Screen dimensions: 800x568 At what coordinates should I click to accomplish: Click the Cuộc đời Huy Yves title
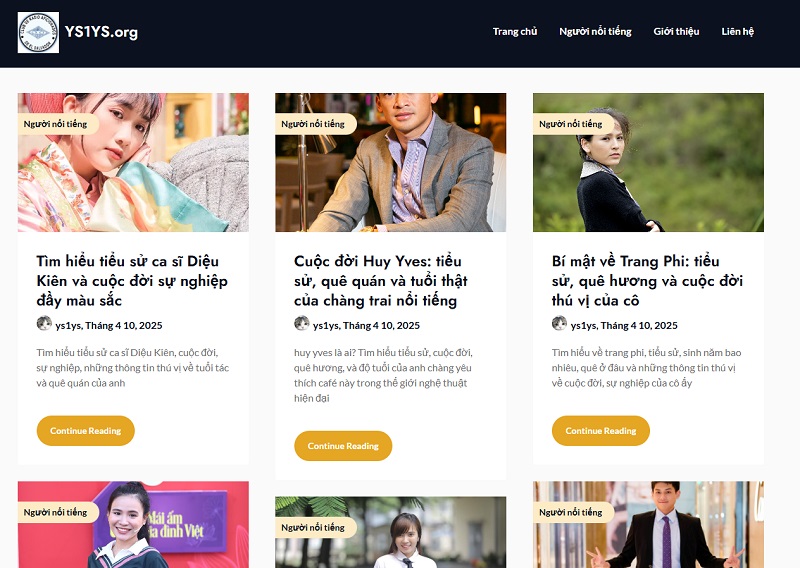tap(381, 281)
